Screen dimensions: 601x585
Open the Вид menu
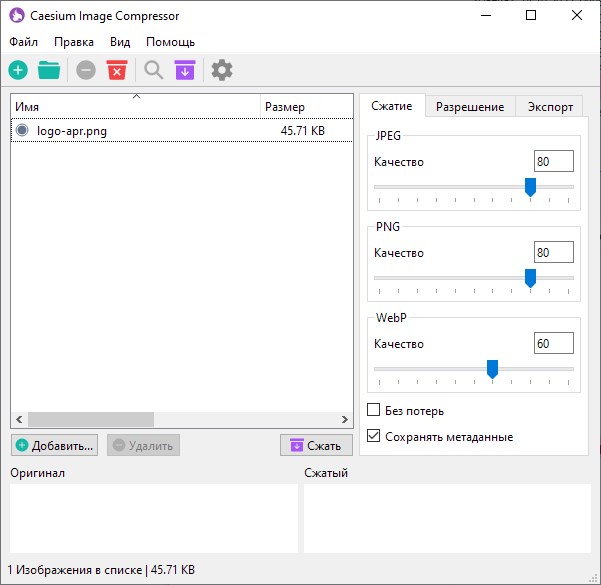click(x=120, y=42)
